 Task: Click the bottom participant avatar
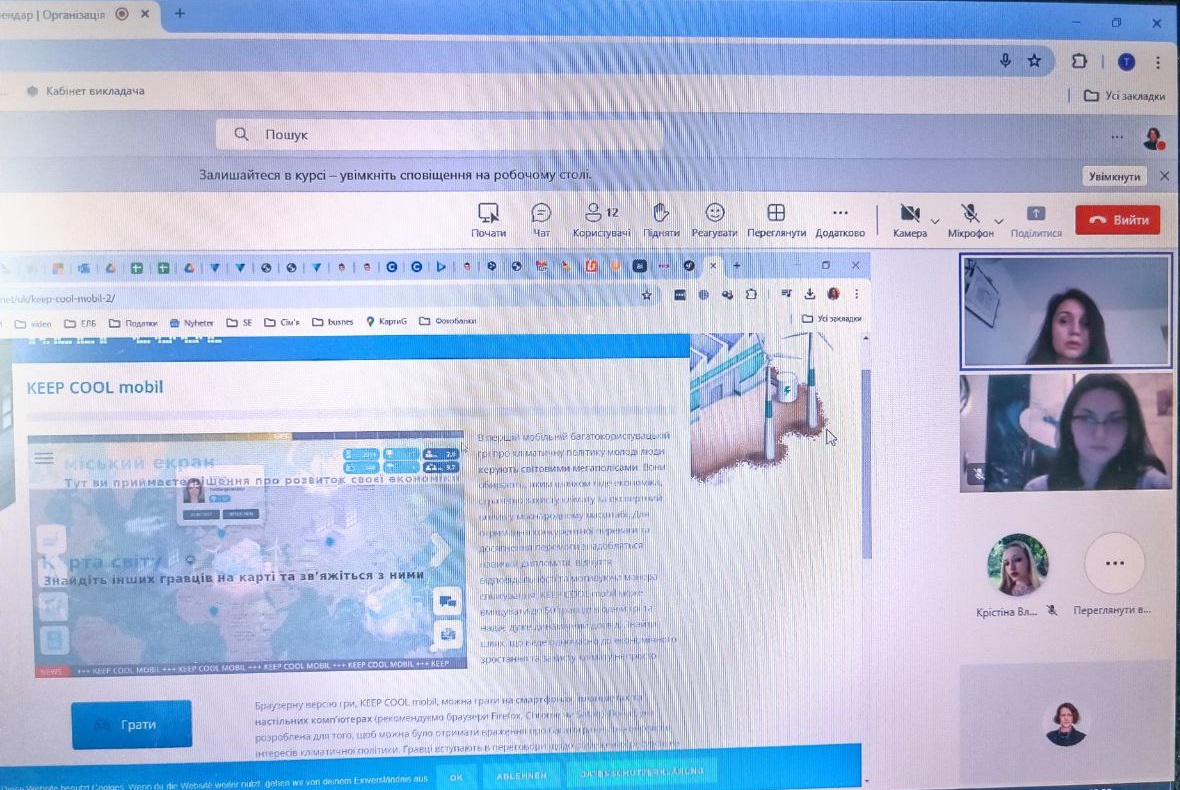1066,723
